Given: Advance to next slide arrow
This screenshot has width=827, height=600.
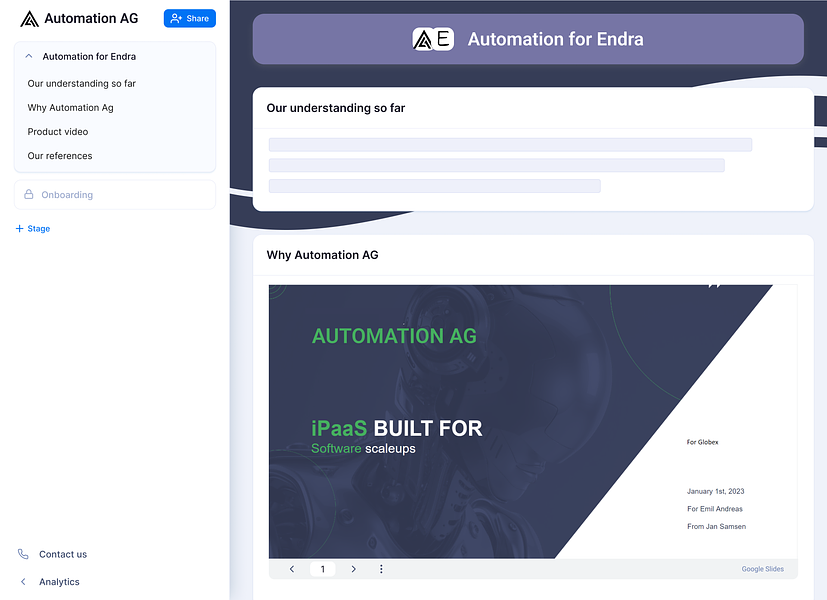Looking at the screenshot, I should click(x=353, y=569).
